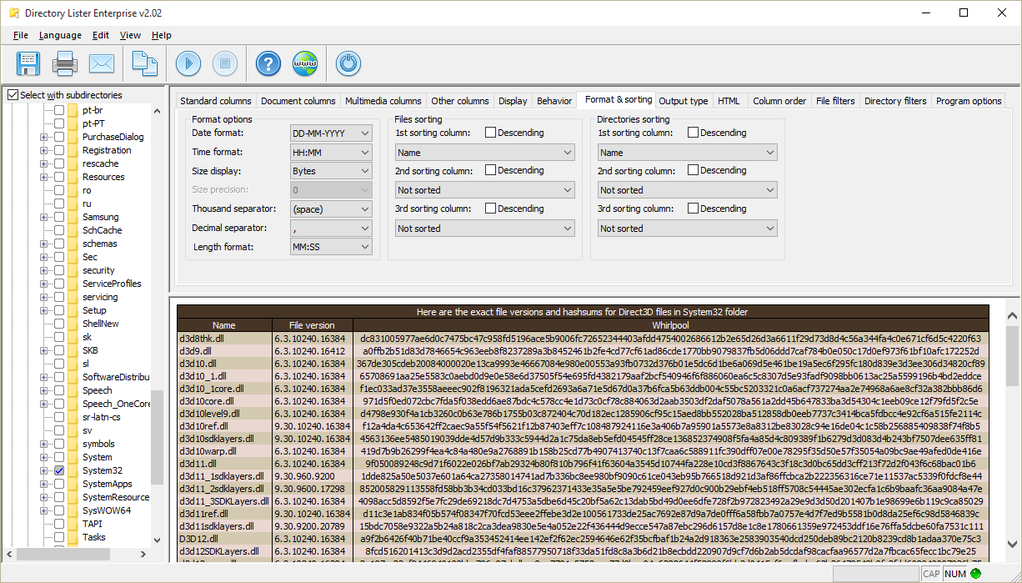Viewport: 1022px width, 583px height.
Task: Check the Resources folder checkbox
Action: point(59,177)
